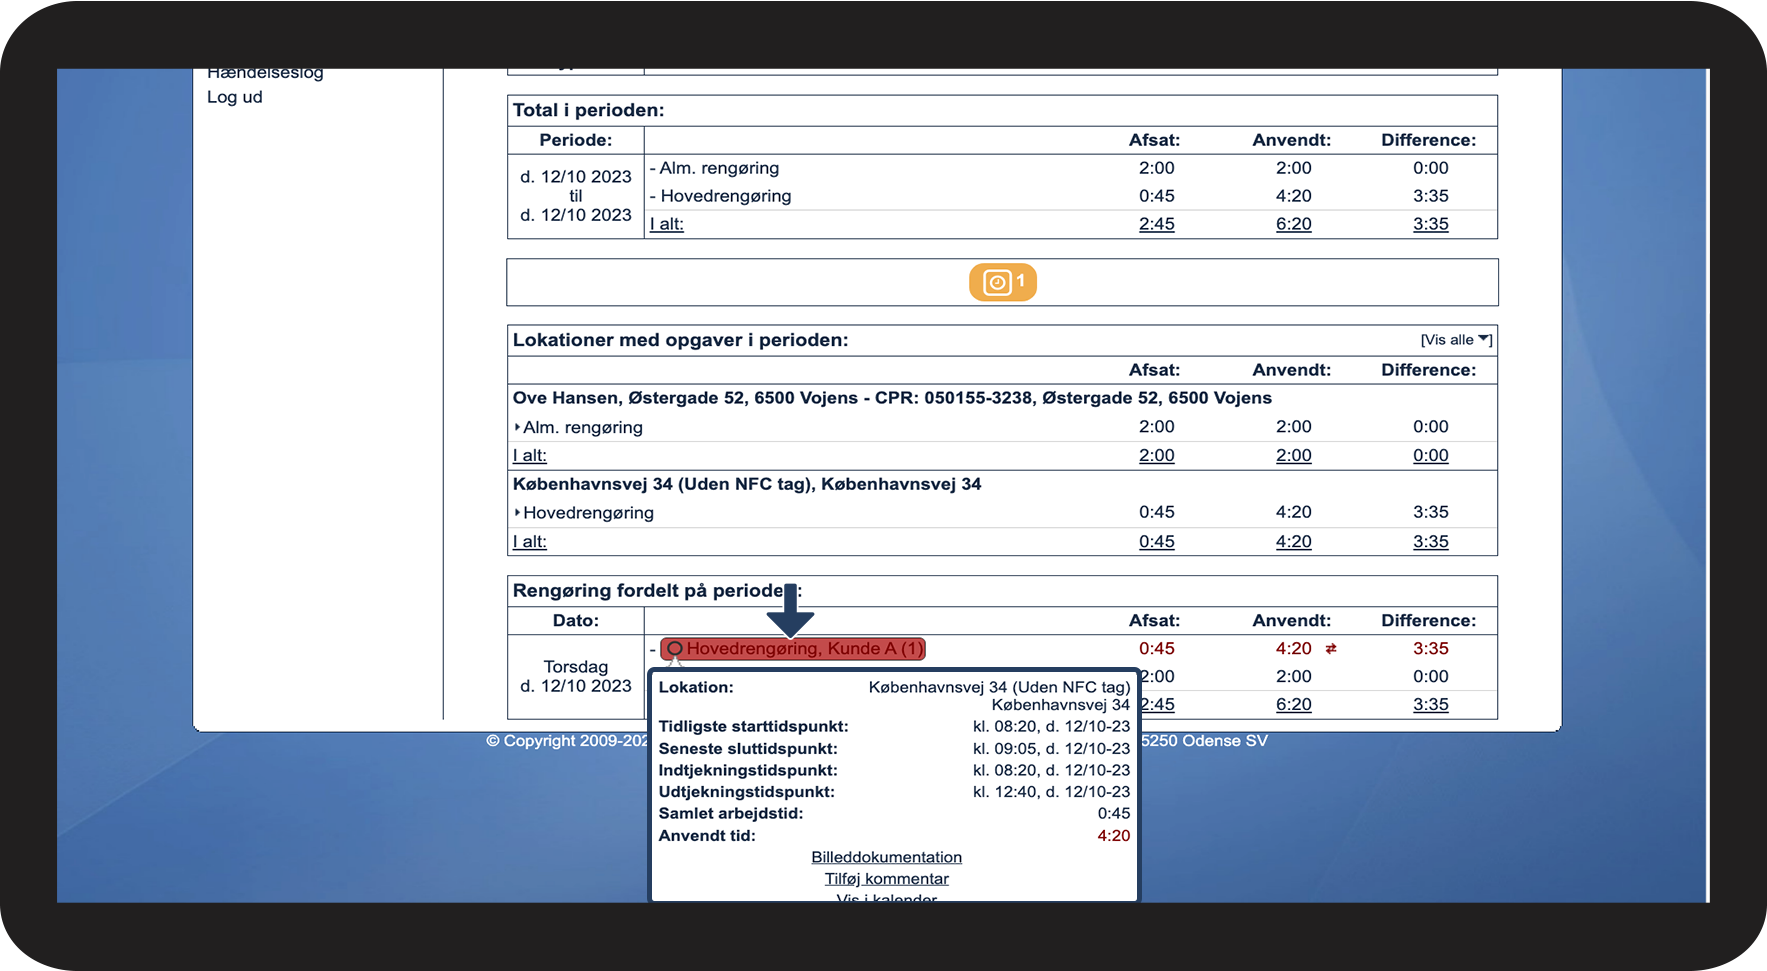
Task: Click the Total i perioden heading
Action: coord(589,110)
